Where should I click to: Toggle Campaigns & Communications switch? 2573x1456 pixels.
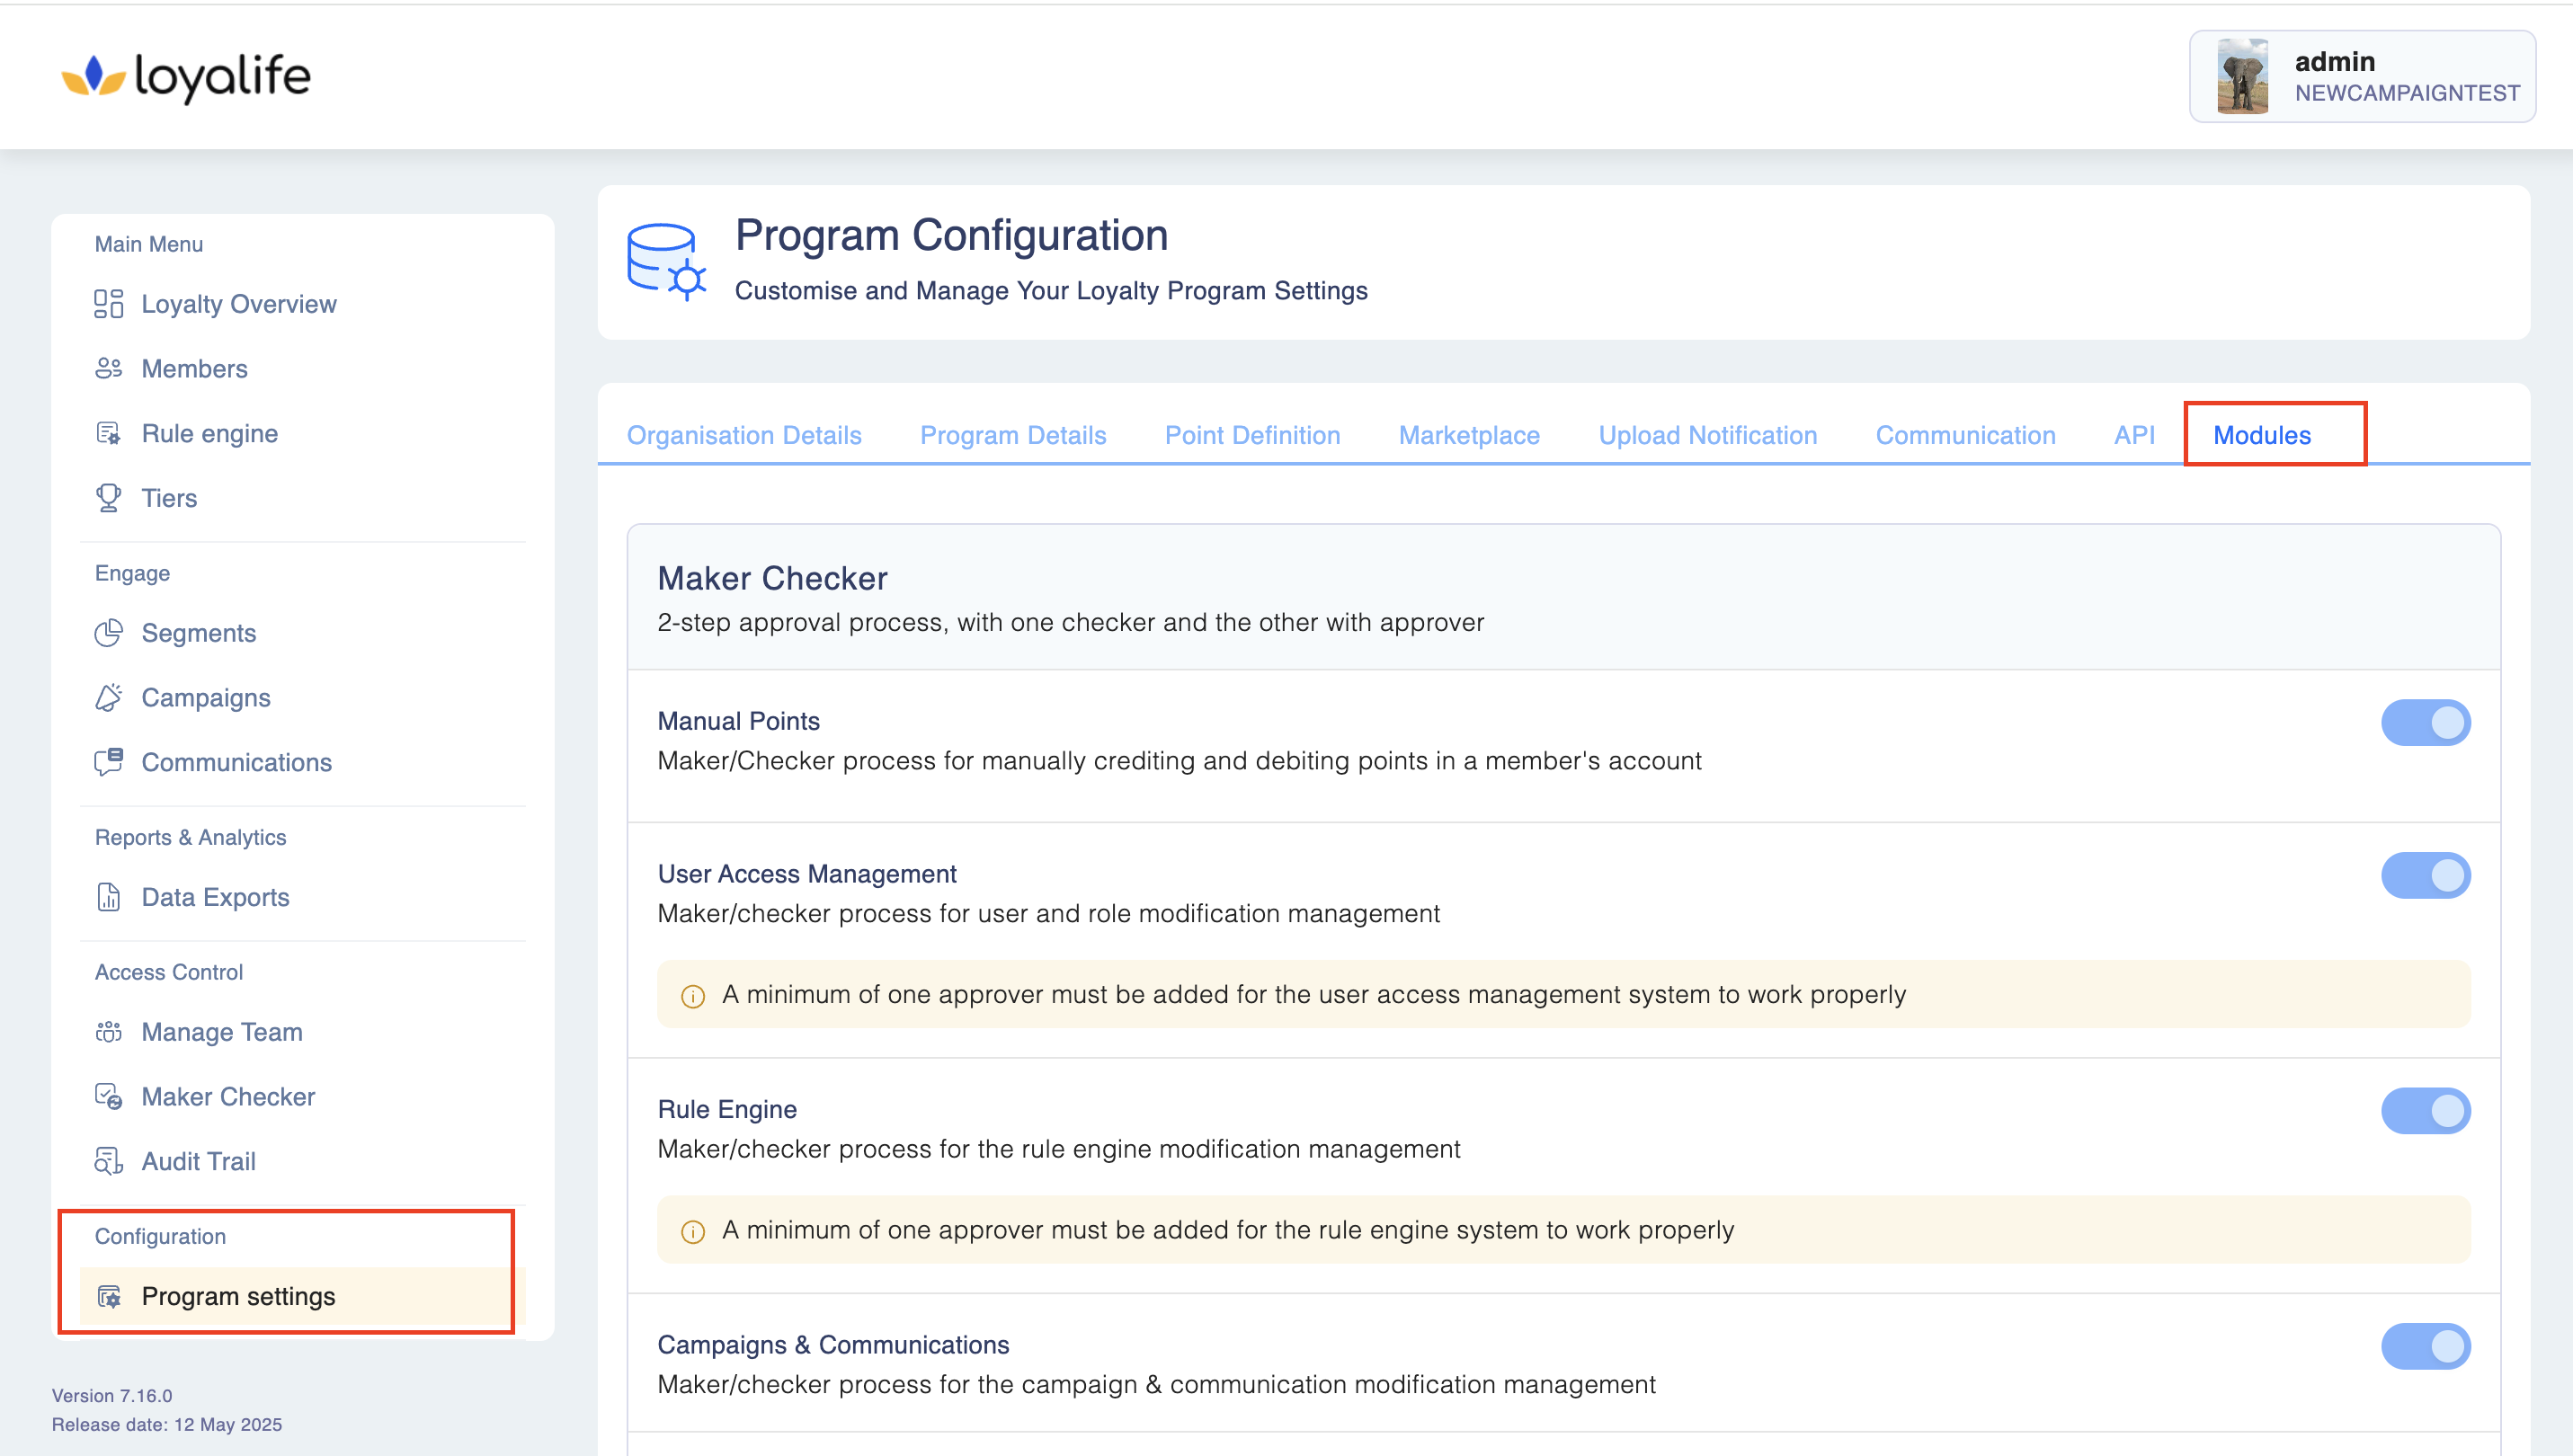point(2424,1347)
